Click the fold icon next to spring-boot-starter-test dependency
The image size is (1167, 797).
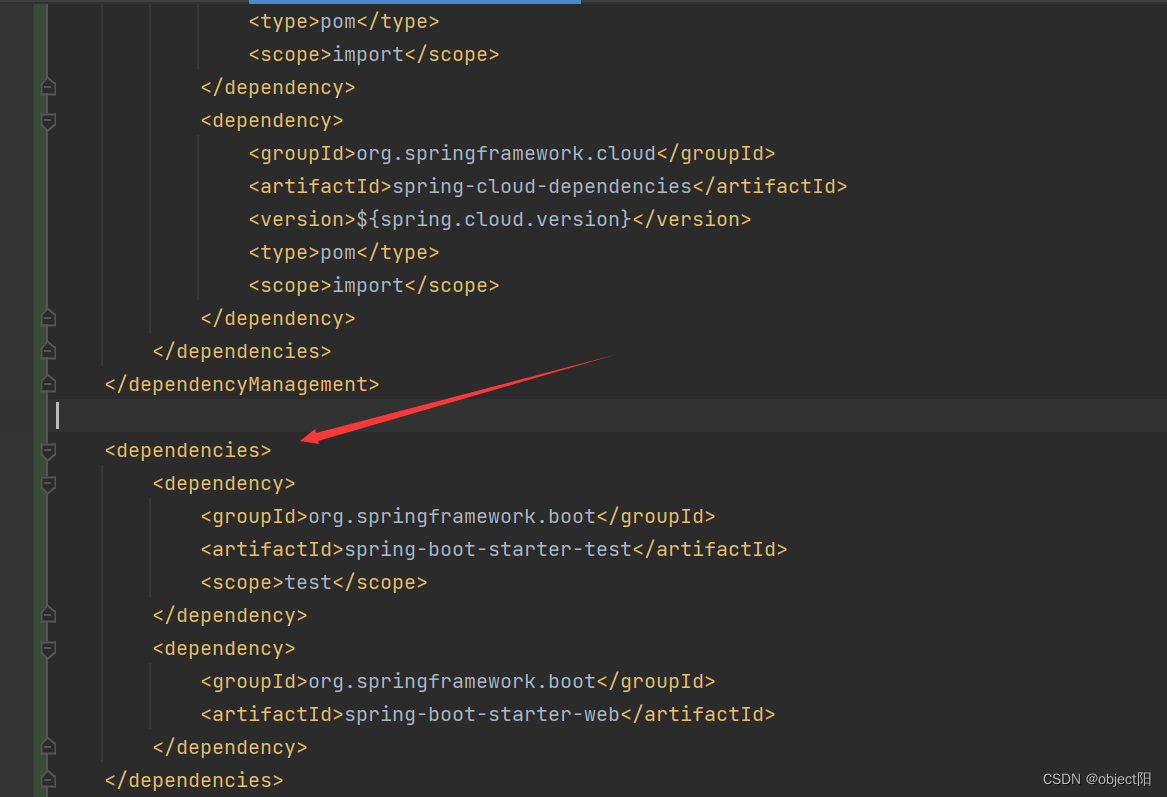click(x=47, y=484)
